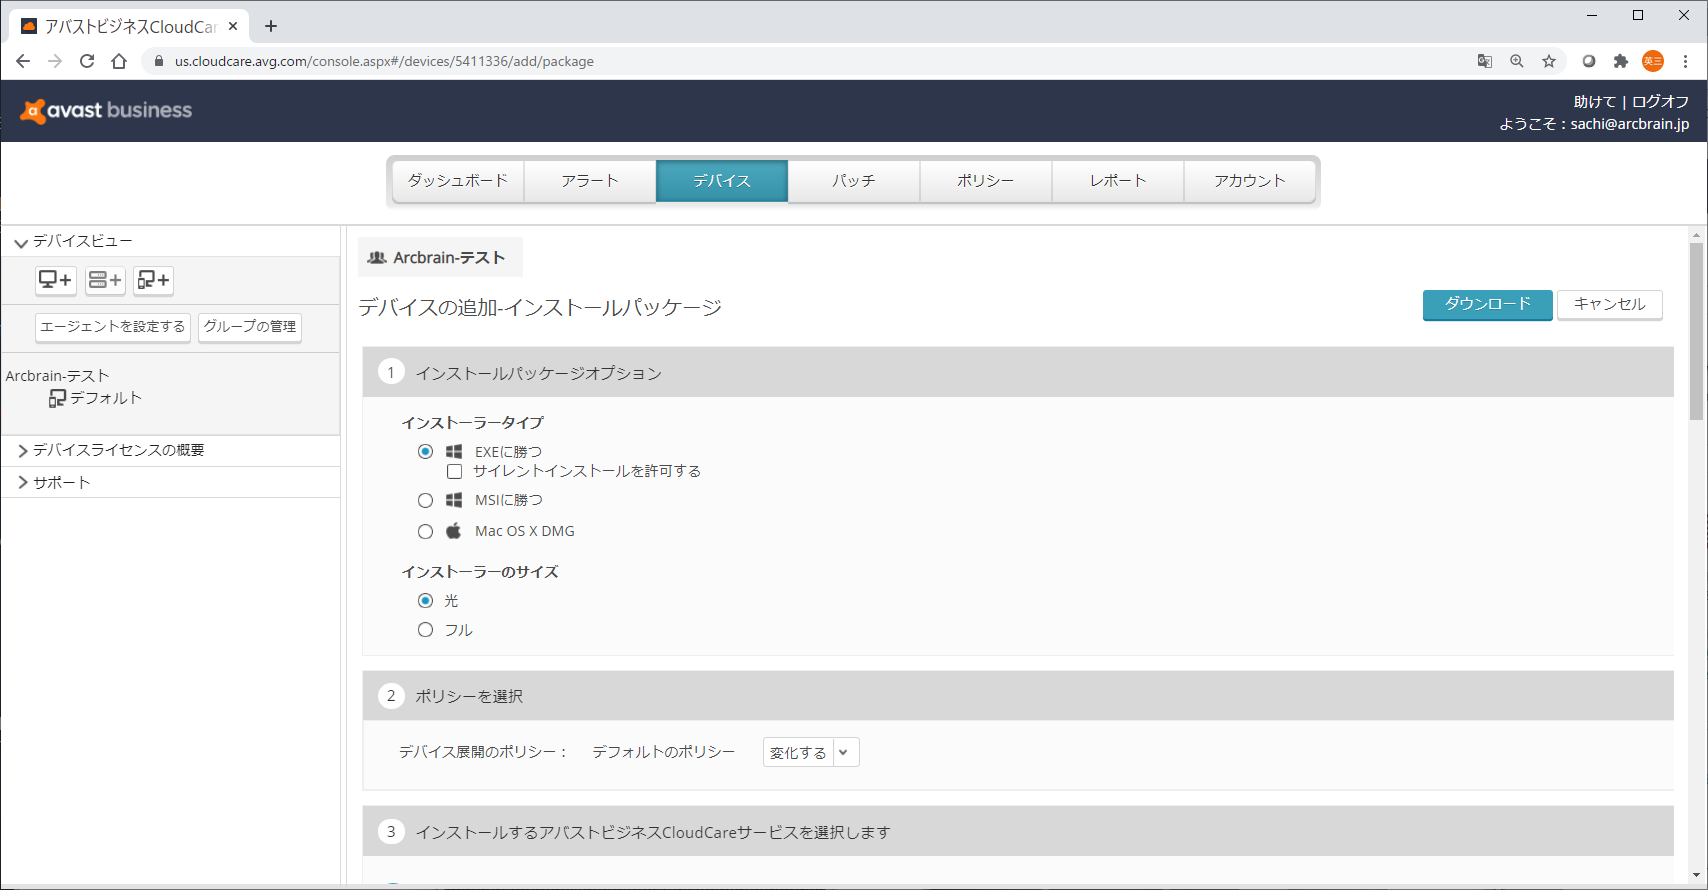Select the EXE installer type radio
Screen dimensions: 1708x890
(425, 452)
